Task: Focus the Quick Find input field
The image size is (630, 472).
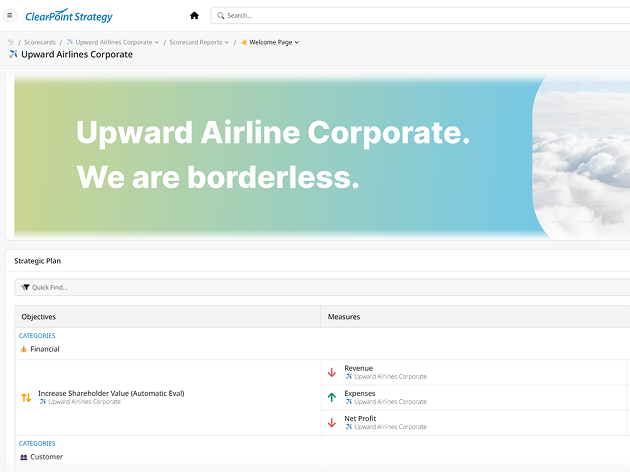Action: pyautogui.click(x=322, y=287)
